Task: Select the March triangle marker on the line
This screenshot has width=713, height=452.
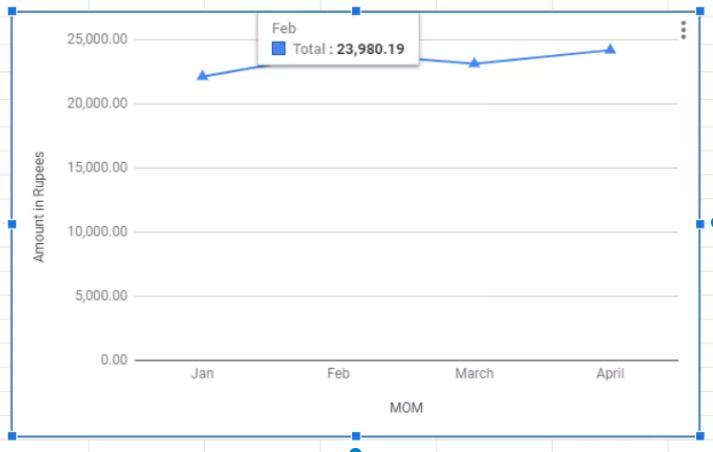Action: pyautogui.click(x=474, y=63)
